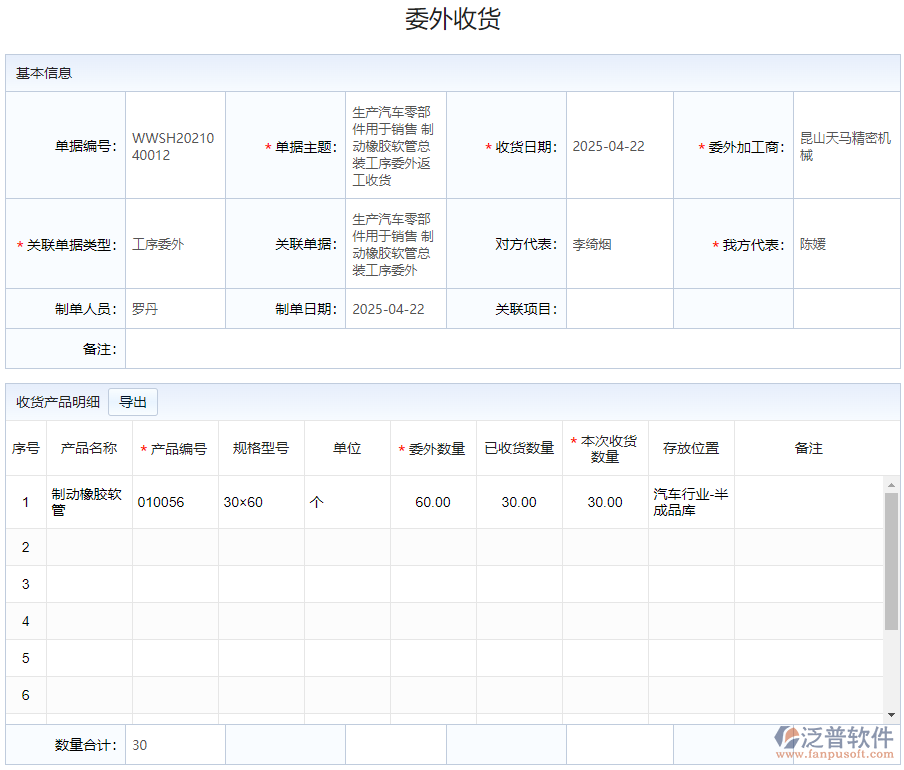This screenshot has width=904, height=770.
Task: Click the 基本信息 section header
Action: click(44, 73)
